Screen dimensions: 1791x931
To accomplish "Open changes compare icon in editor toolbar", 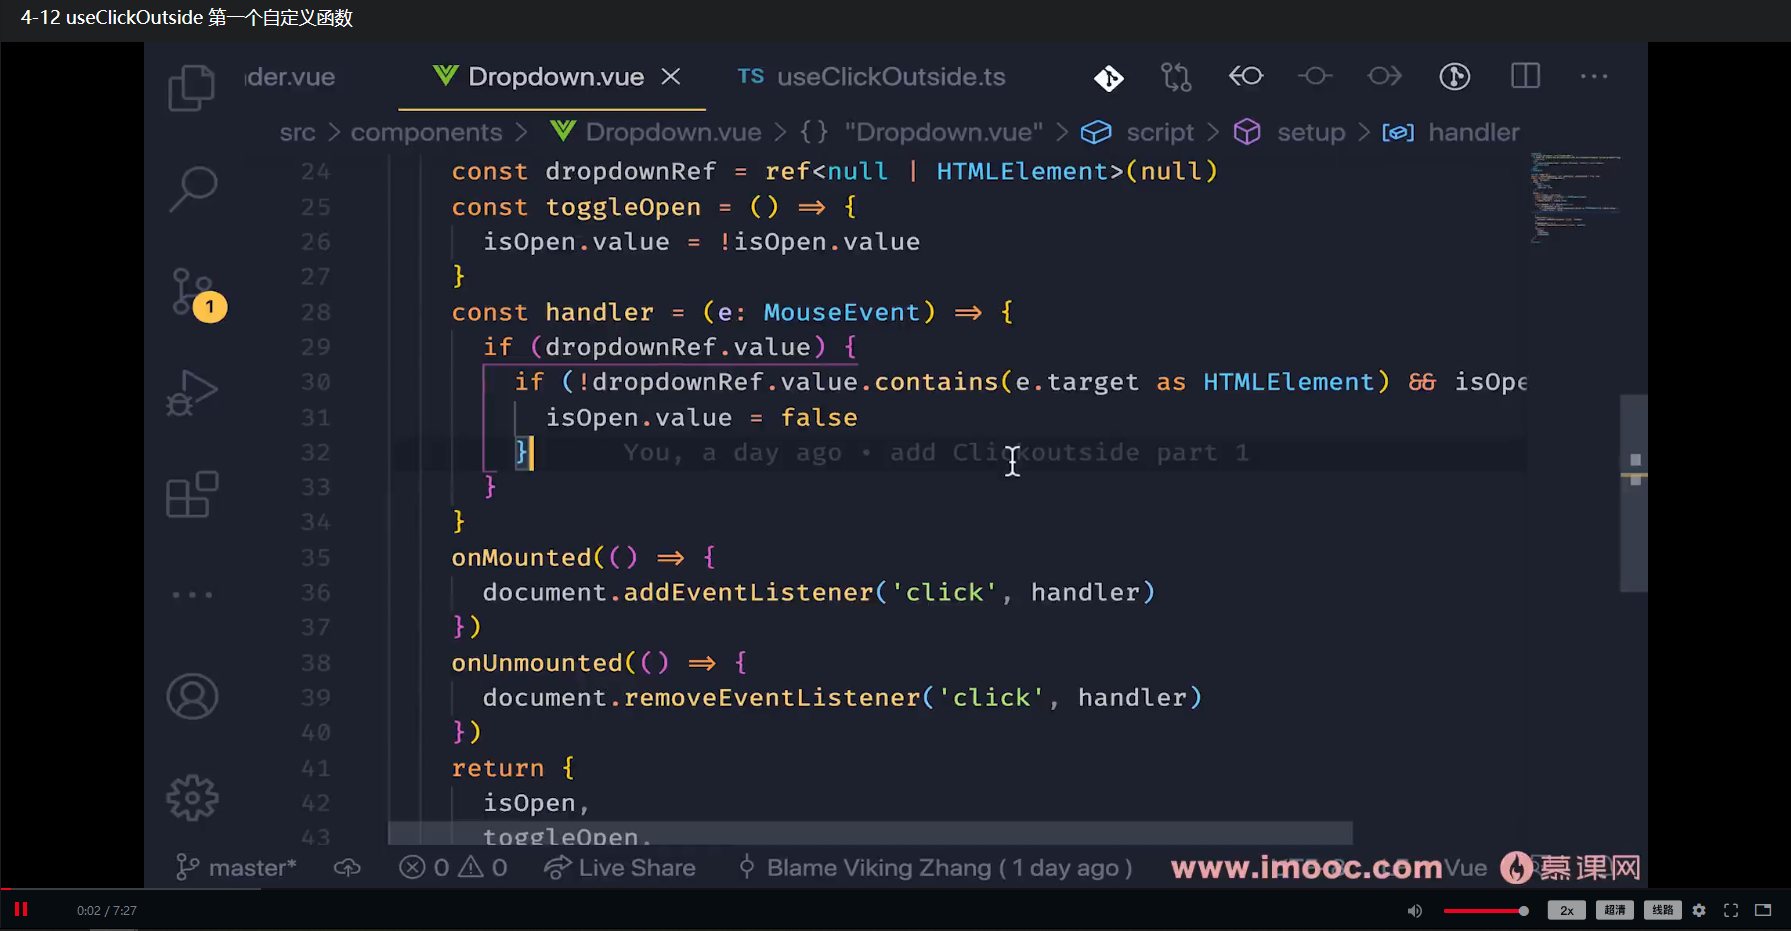I will 1176,77.
